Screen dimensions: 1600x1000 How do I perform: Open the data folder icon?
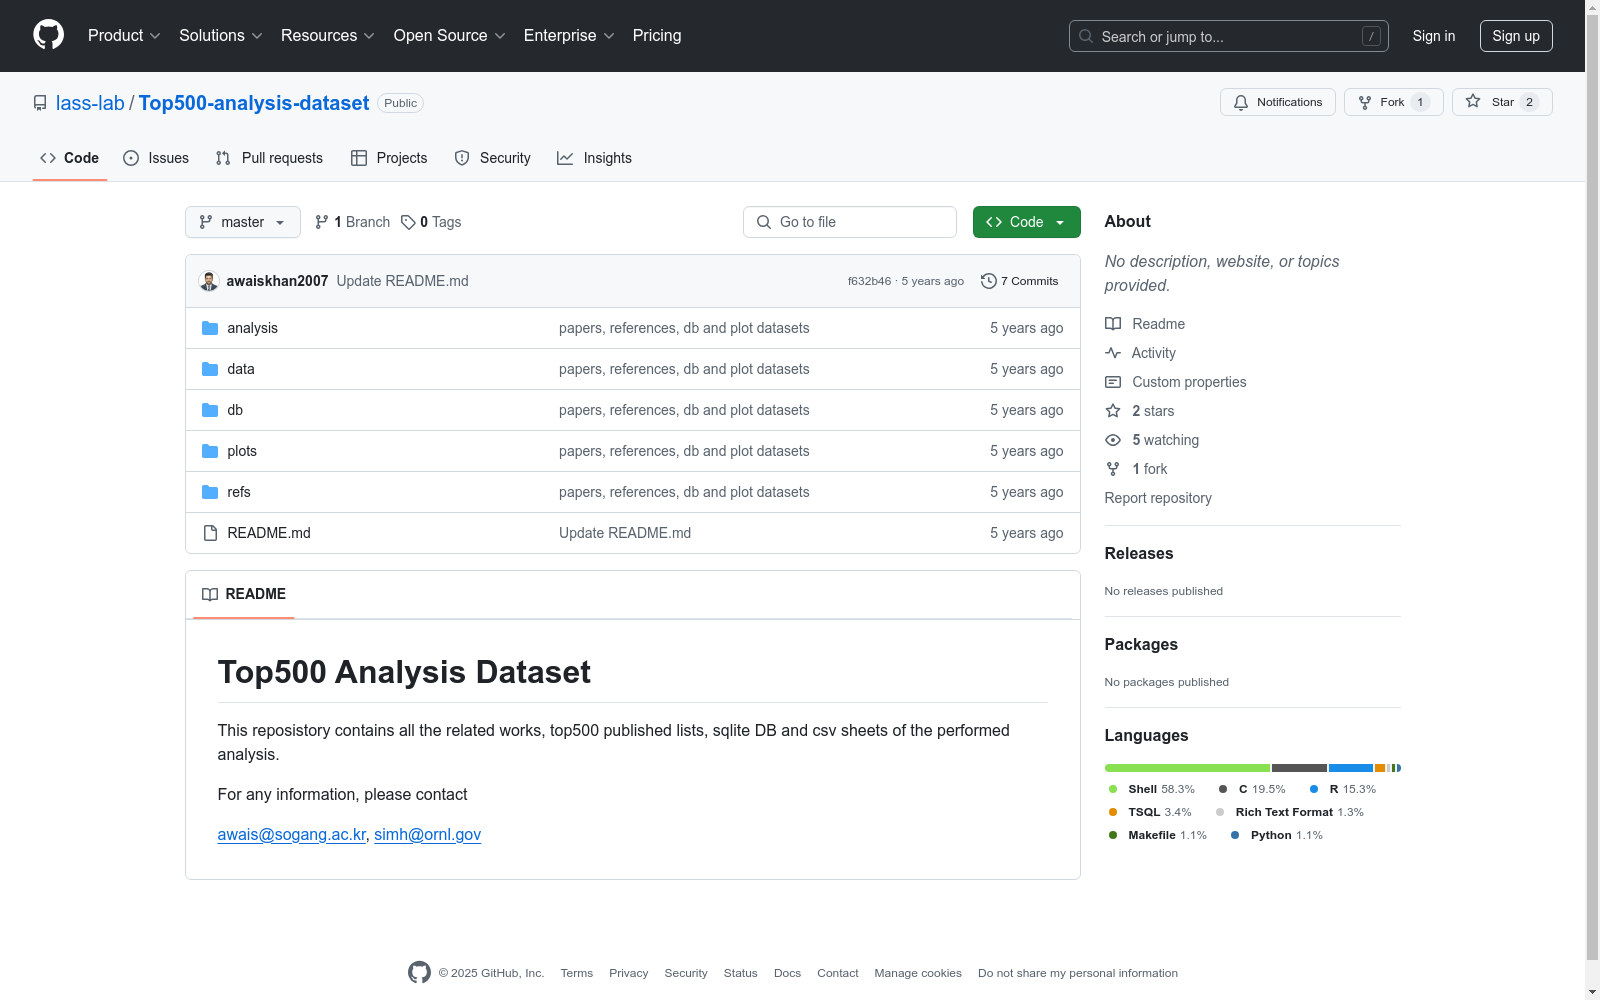(210, 369)
